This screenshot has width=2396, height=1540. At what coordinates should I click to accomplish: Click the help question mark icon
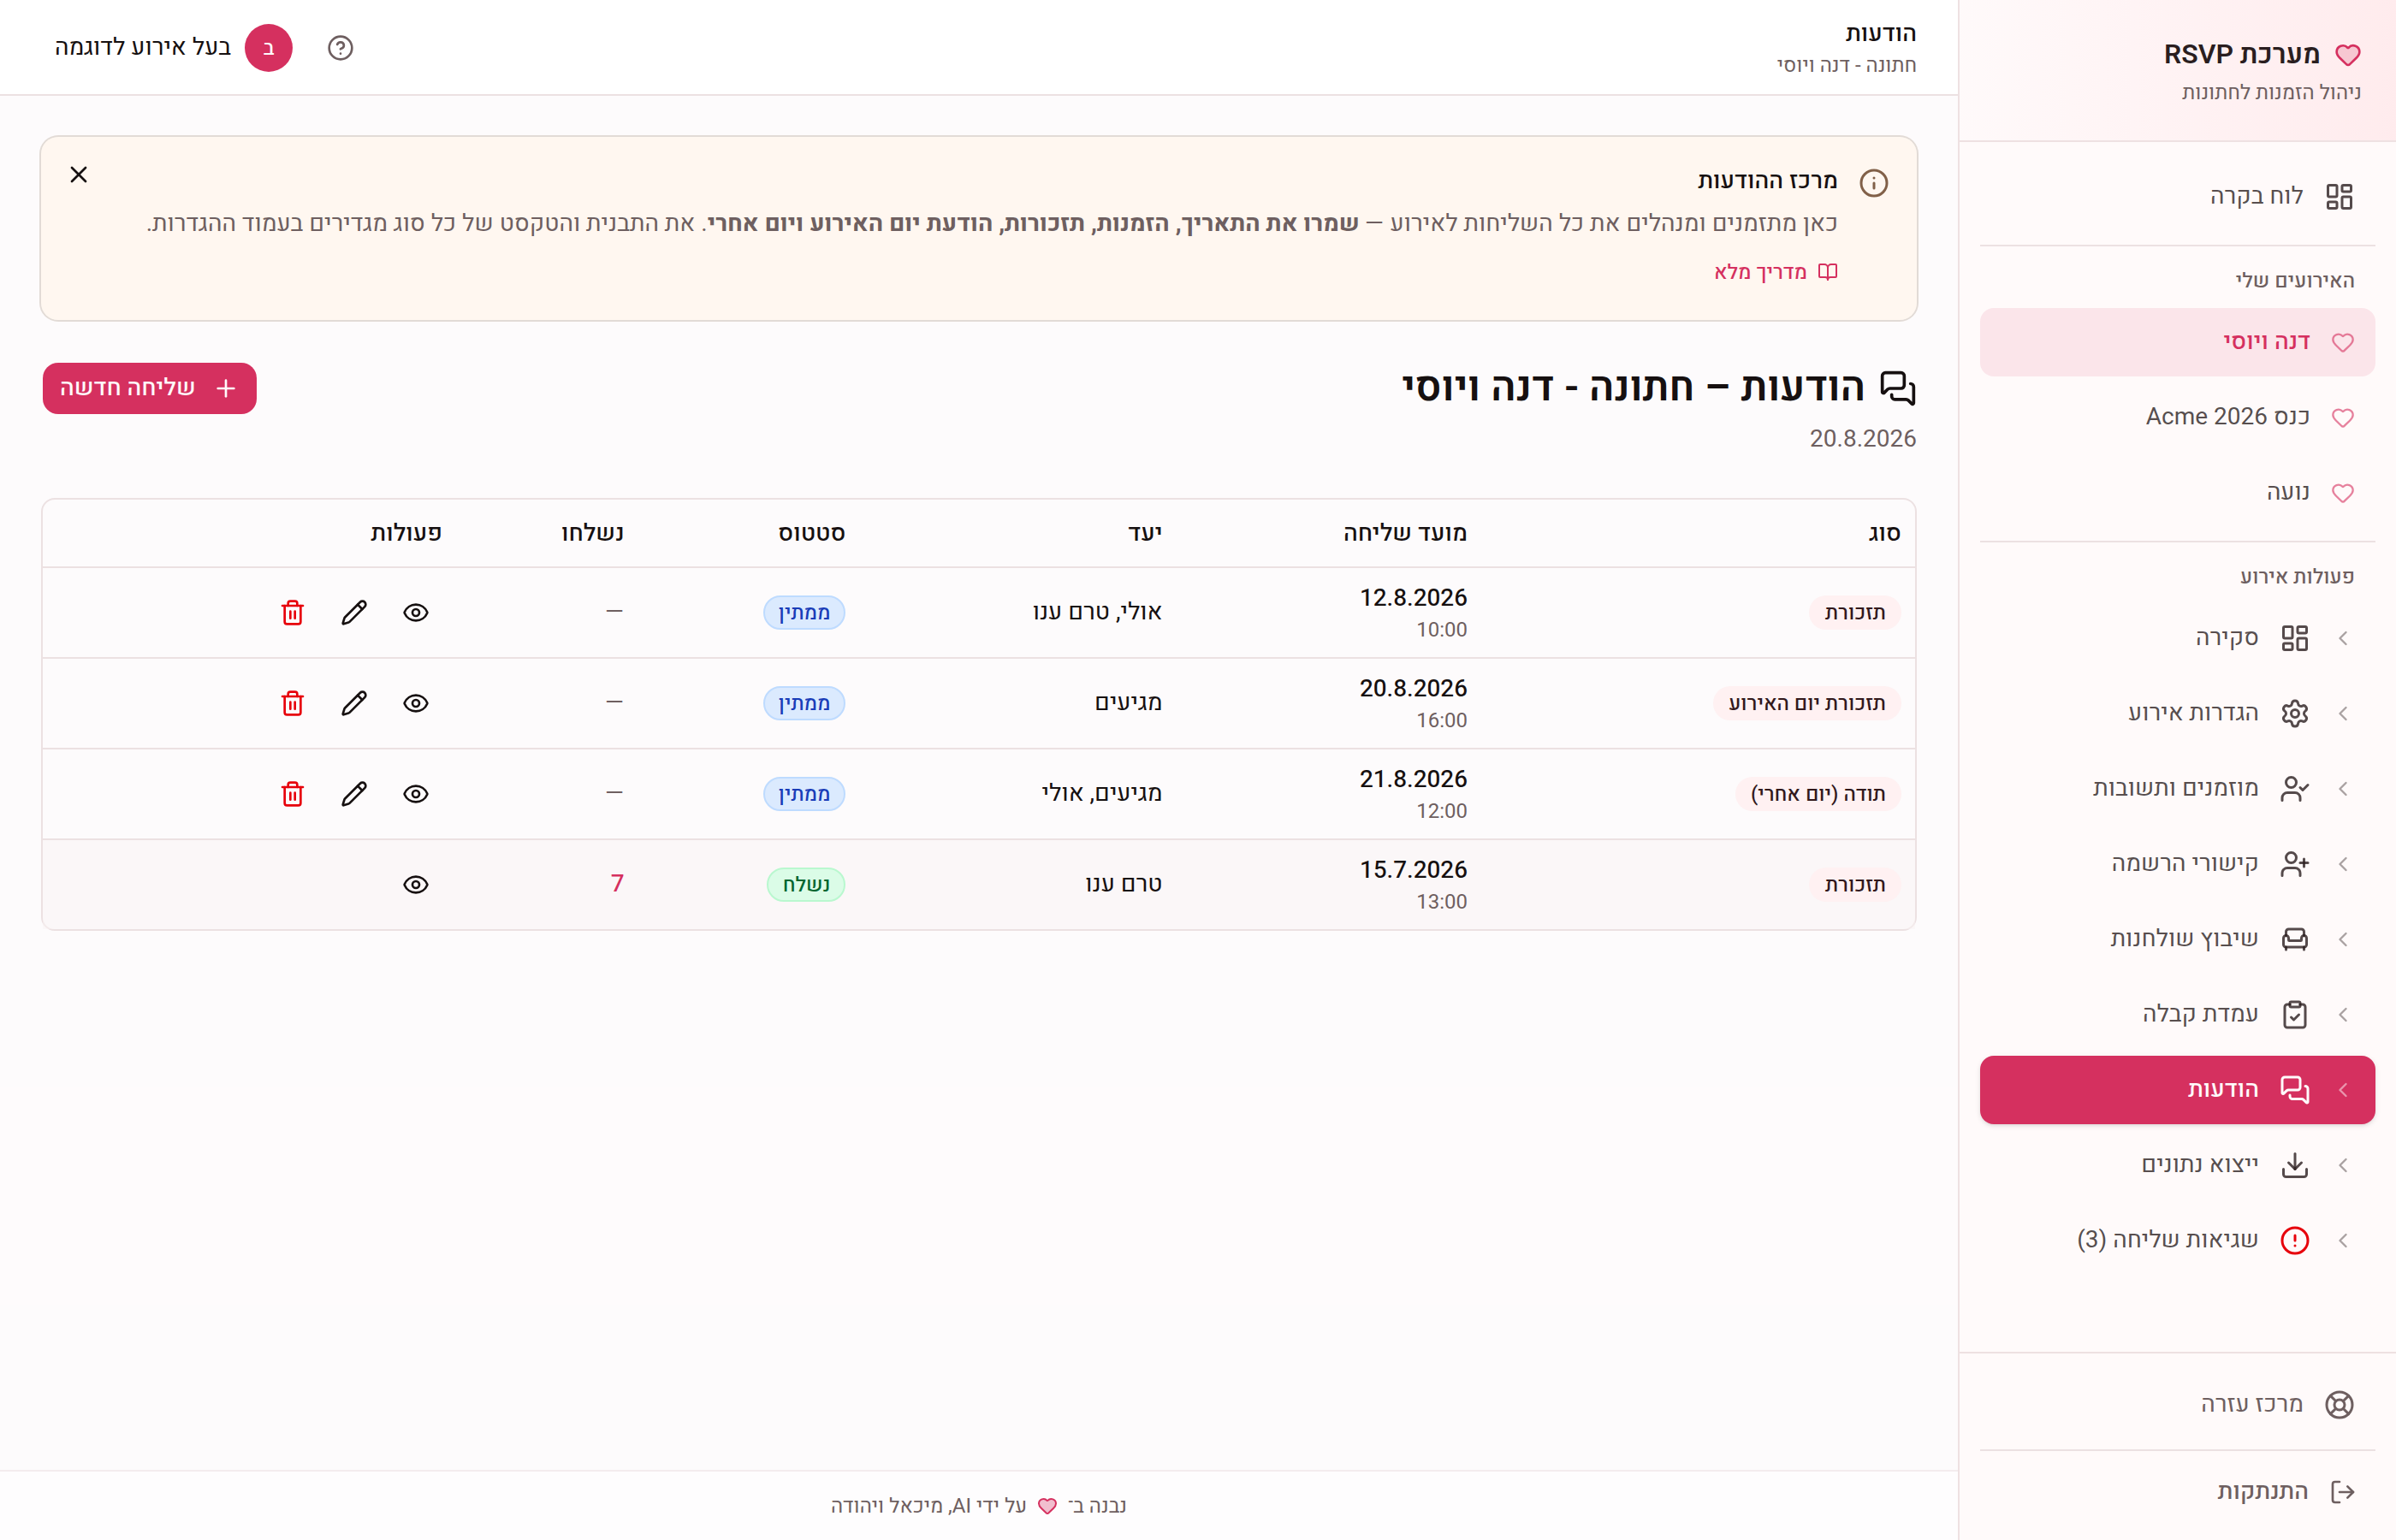coord(340,48)
